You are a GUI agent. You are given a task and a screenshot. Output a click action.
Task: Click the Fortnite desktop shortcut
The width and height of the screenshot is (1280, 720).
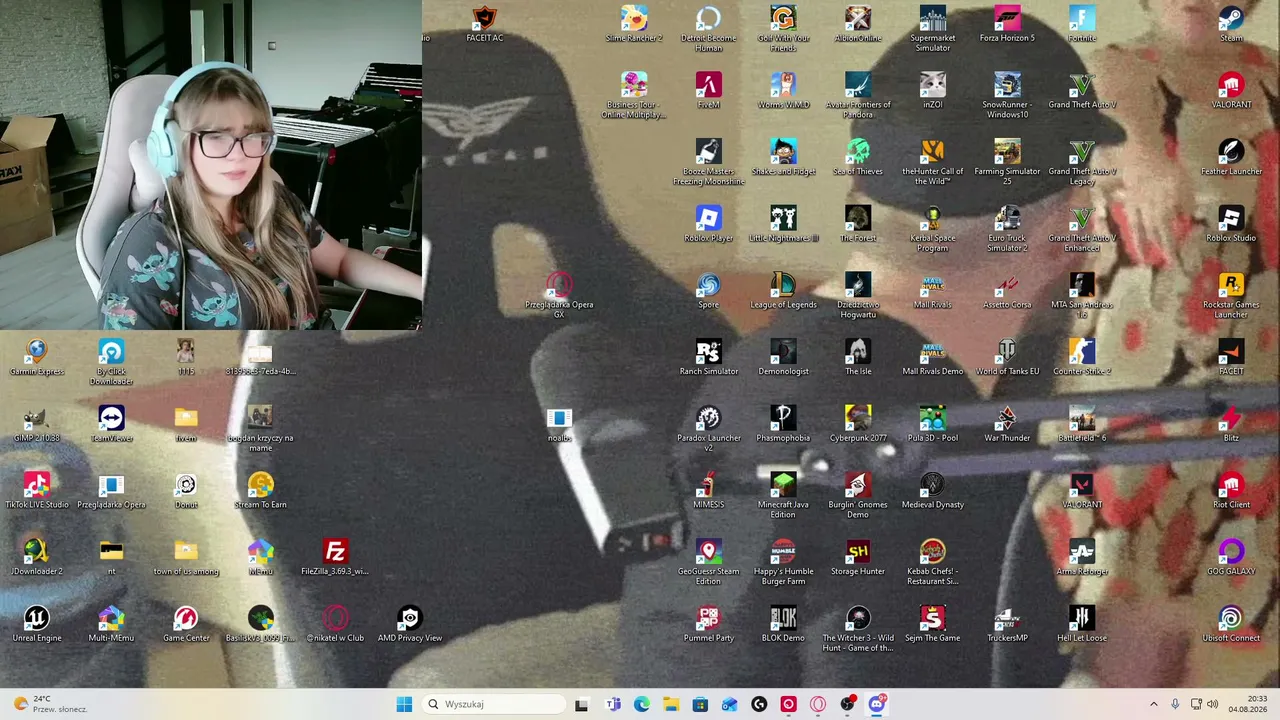pyautogui.click(x=1082, y=25)
